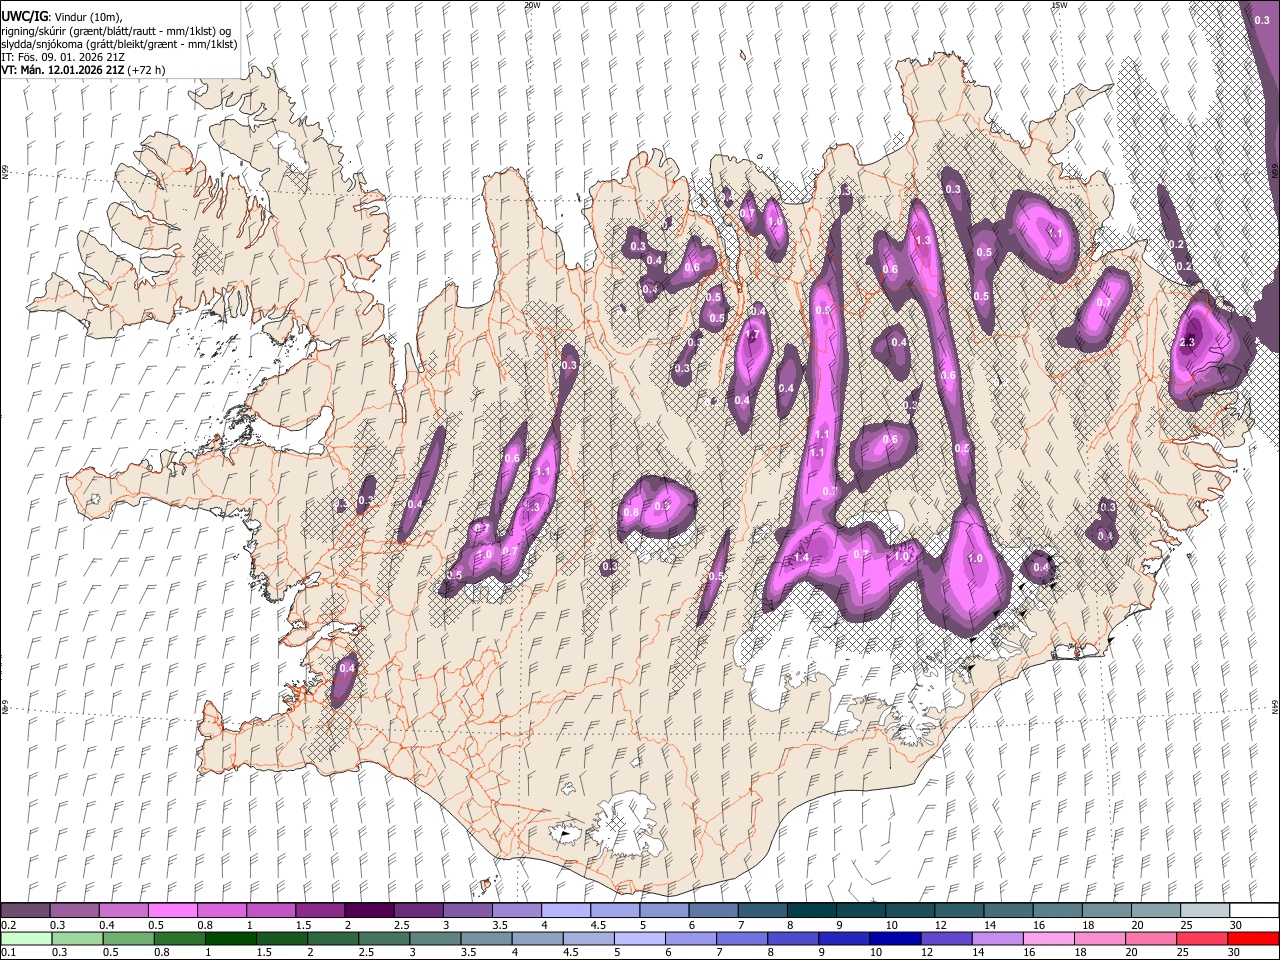
Task: Click the 'VT: Mán. 12.01.2026 21Z (+72 h)' line
Action: [83, 70]
